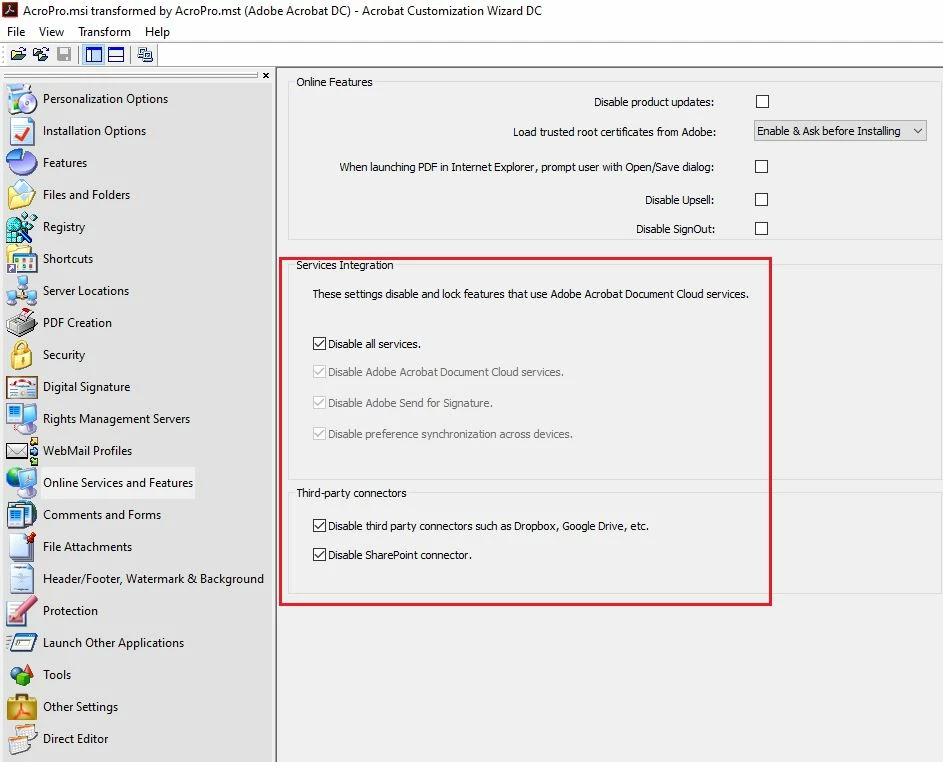This screenshot has height=762, width=943.
Task: Select Online Services and Features label
Action: point(118,483)
